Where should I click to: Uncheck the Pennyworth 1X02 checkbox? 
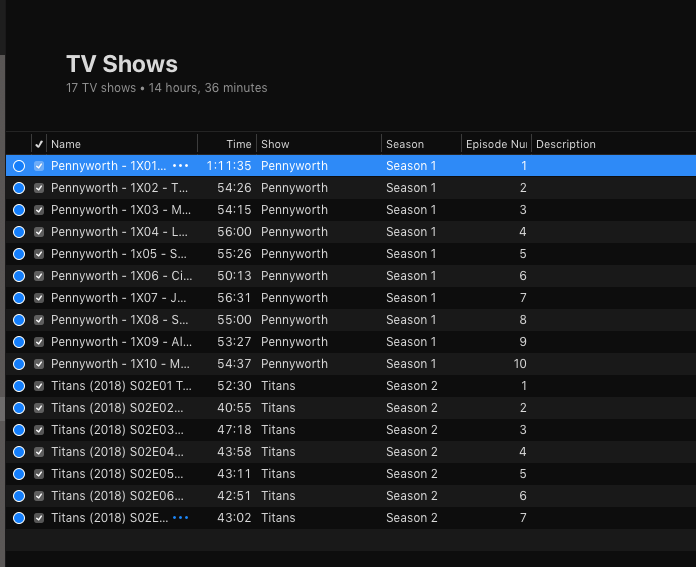click(x=39, y=188)
